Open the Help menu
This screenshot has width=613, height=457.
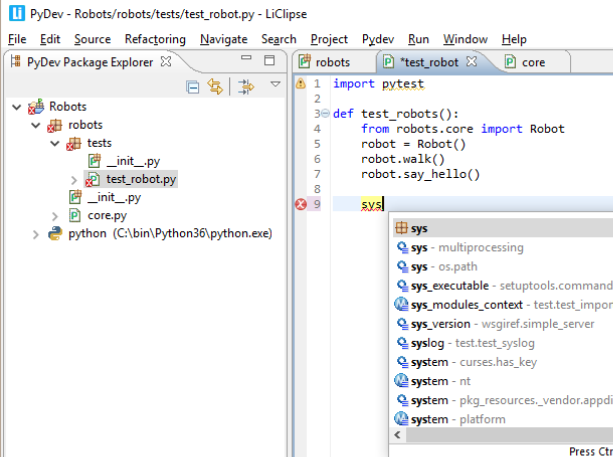click(x=514, y=39)
